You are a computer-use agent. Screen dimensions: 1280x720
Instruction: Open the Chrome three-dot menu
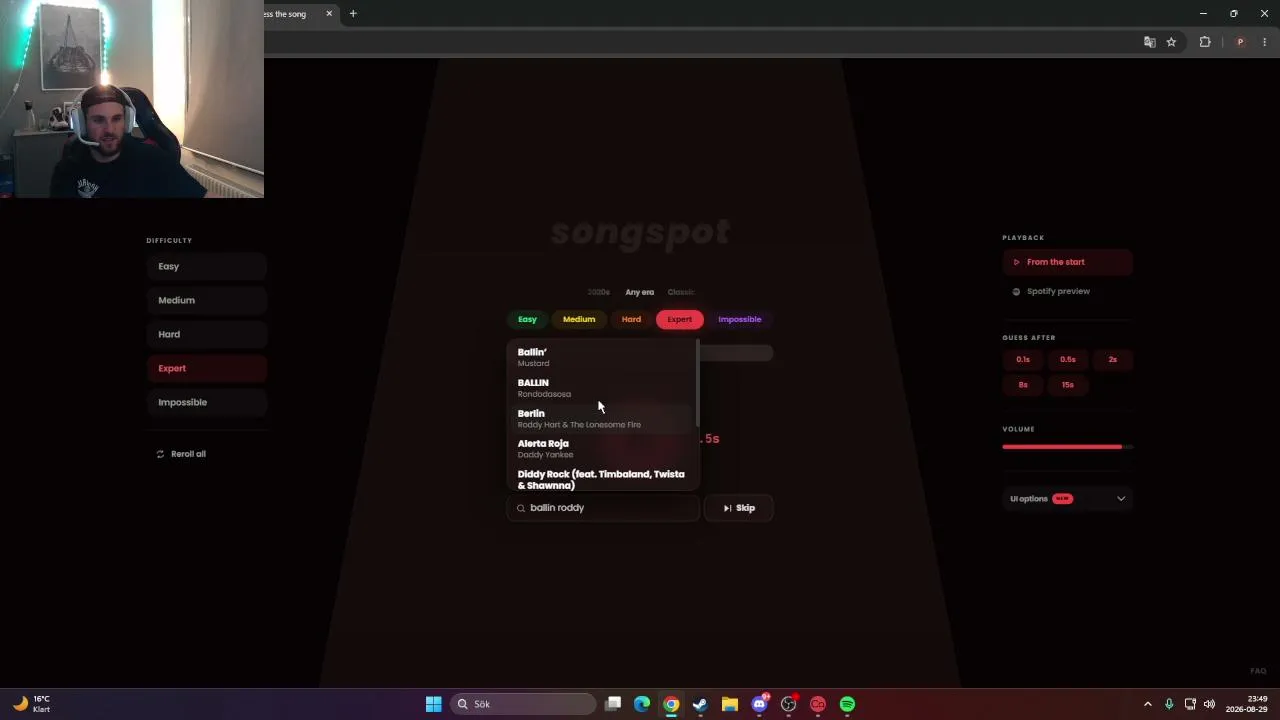1265,42
